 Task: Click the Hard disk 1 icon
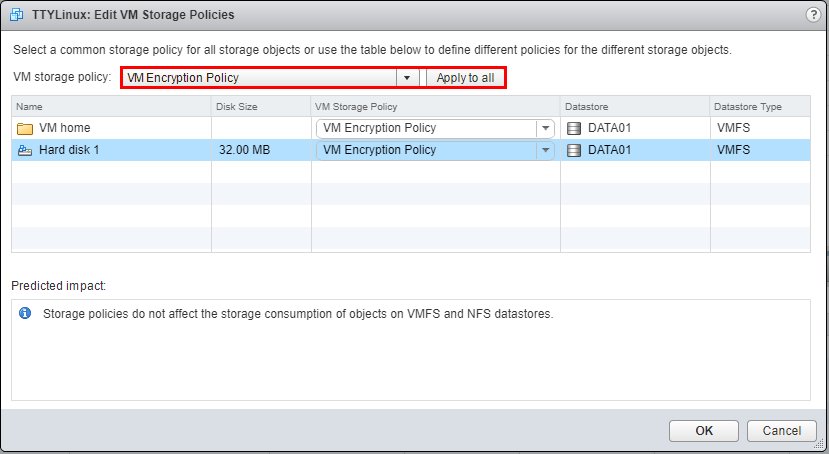(25, 150)
